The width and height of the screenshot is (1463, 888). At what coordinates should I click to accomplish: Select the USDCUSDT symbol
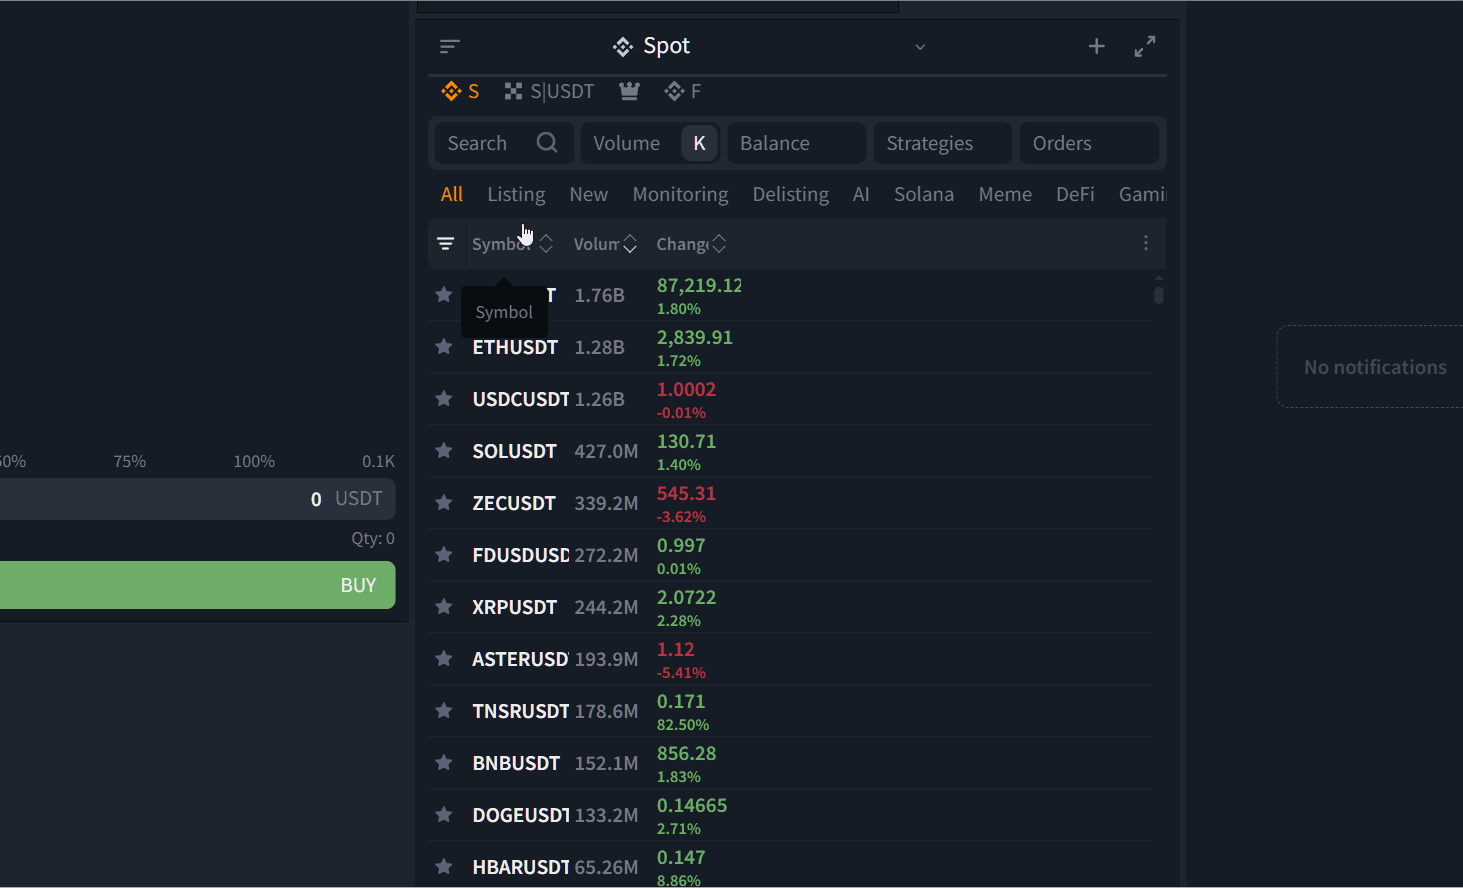click(521, 399)
